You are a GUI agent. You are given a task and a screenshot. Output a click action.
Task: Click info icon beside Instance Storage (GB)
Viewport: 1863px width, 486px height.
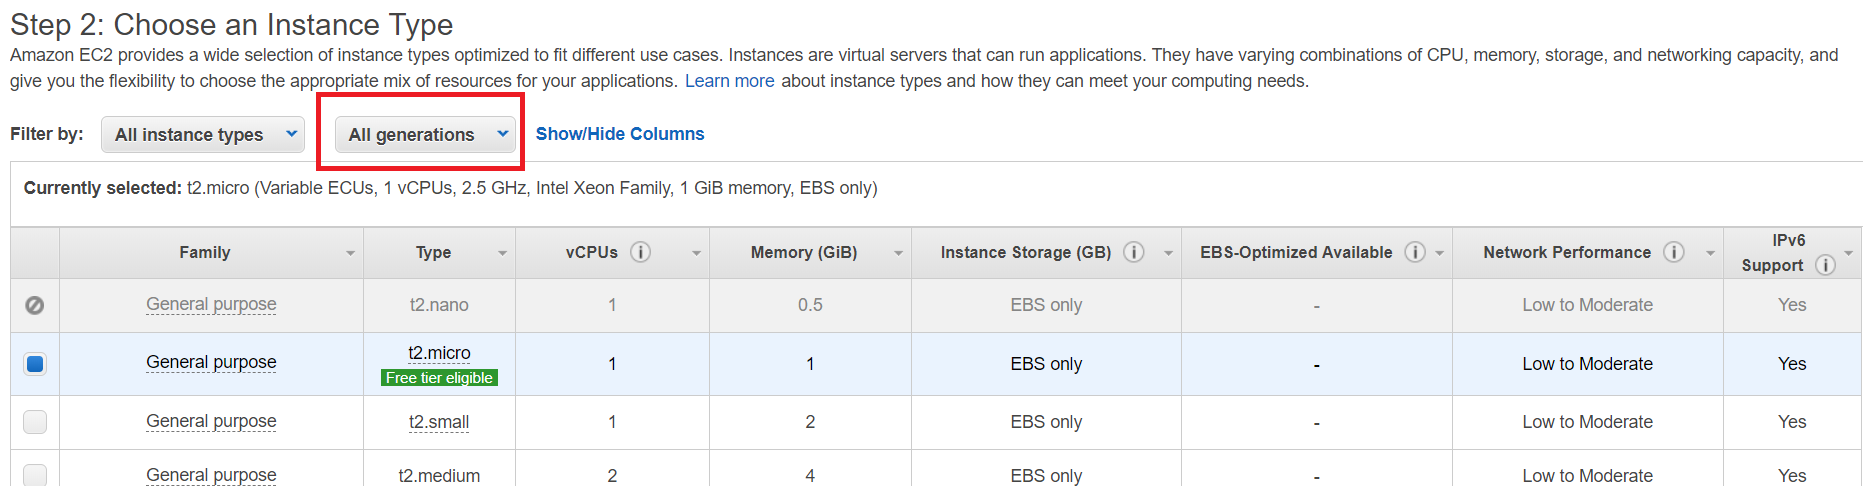point(1134,252)
